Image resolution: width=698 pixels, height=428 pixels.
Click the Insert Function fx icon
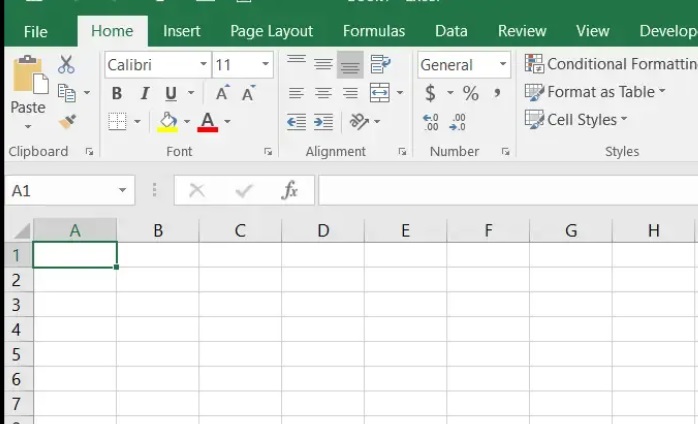(289, 191)
